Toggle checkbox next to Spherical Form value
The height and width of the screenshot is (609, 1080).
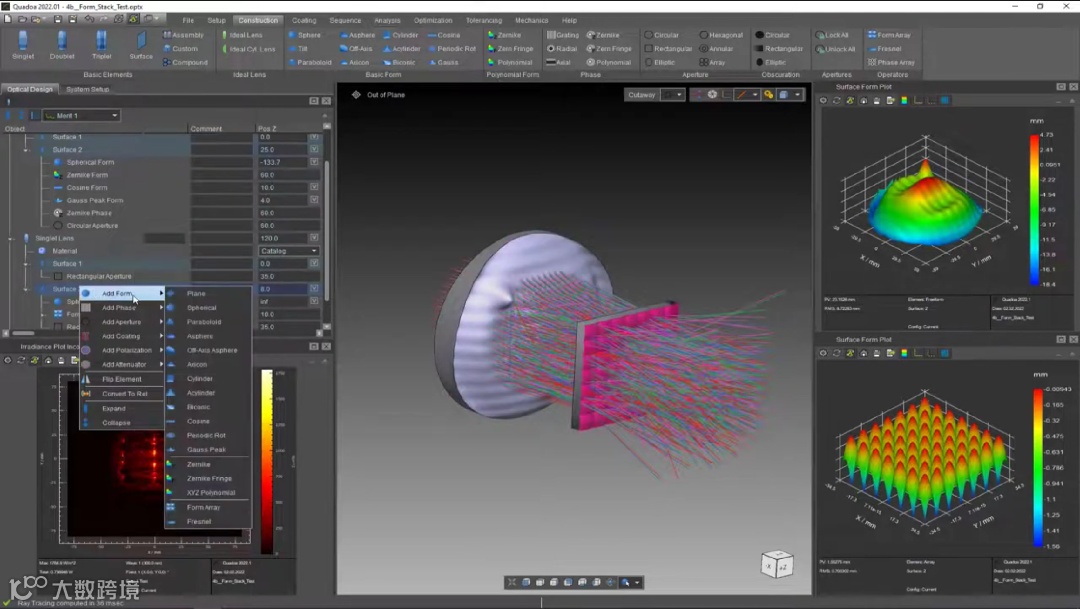314,162
